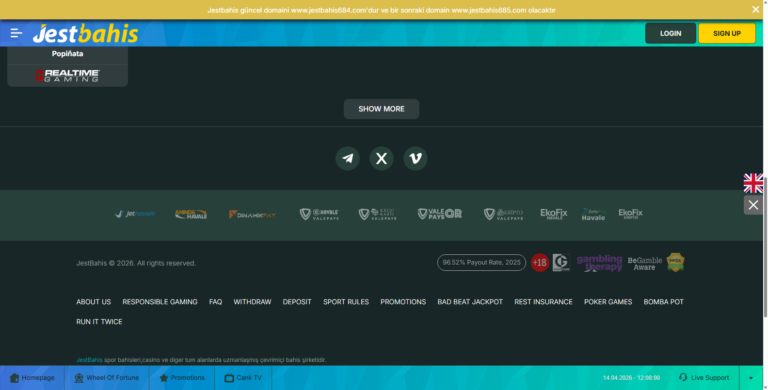768x390 pixels.
Task: Open the Run It Twice footer link
Action: pos(99,322)
